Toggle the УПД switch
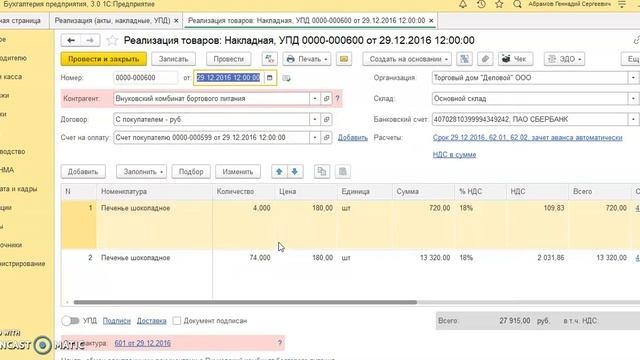Viewport: 640px width, 360px height. tap(70, 321)
